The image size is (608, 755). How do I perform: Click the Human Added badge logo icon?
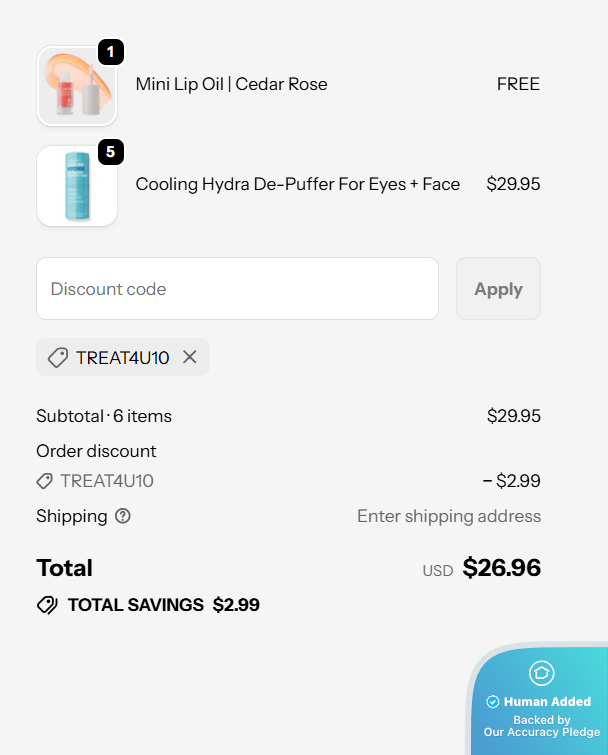tap(541, 673)
